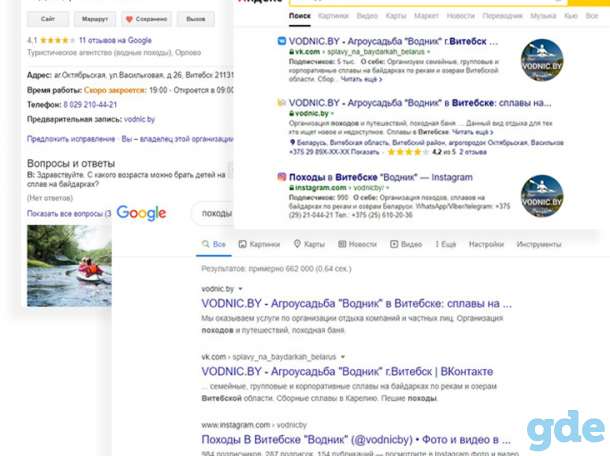The image size is (610, 456).
Task: Open Google result Агроусадьба Водник в Витебске: сплавы
Action: 356,303
